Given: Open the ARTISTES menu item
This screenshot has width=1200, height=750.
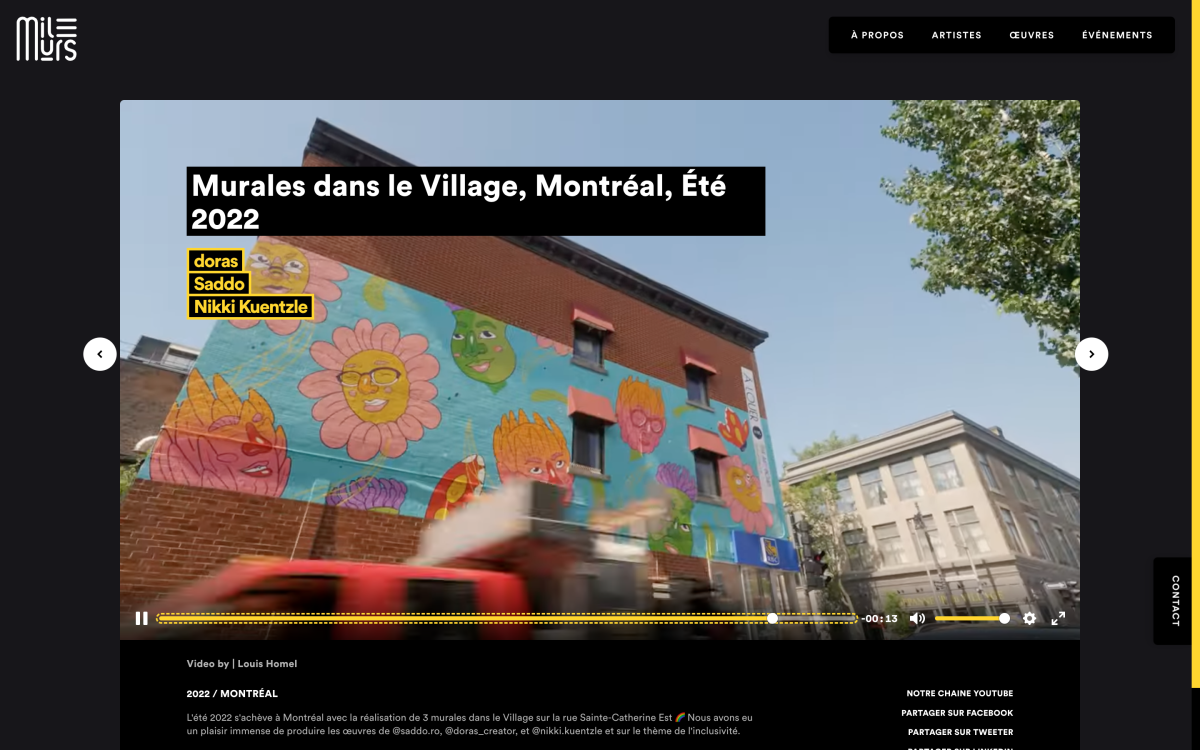Looking at the screenshot, I should point(956,35).
